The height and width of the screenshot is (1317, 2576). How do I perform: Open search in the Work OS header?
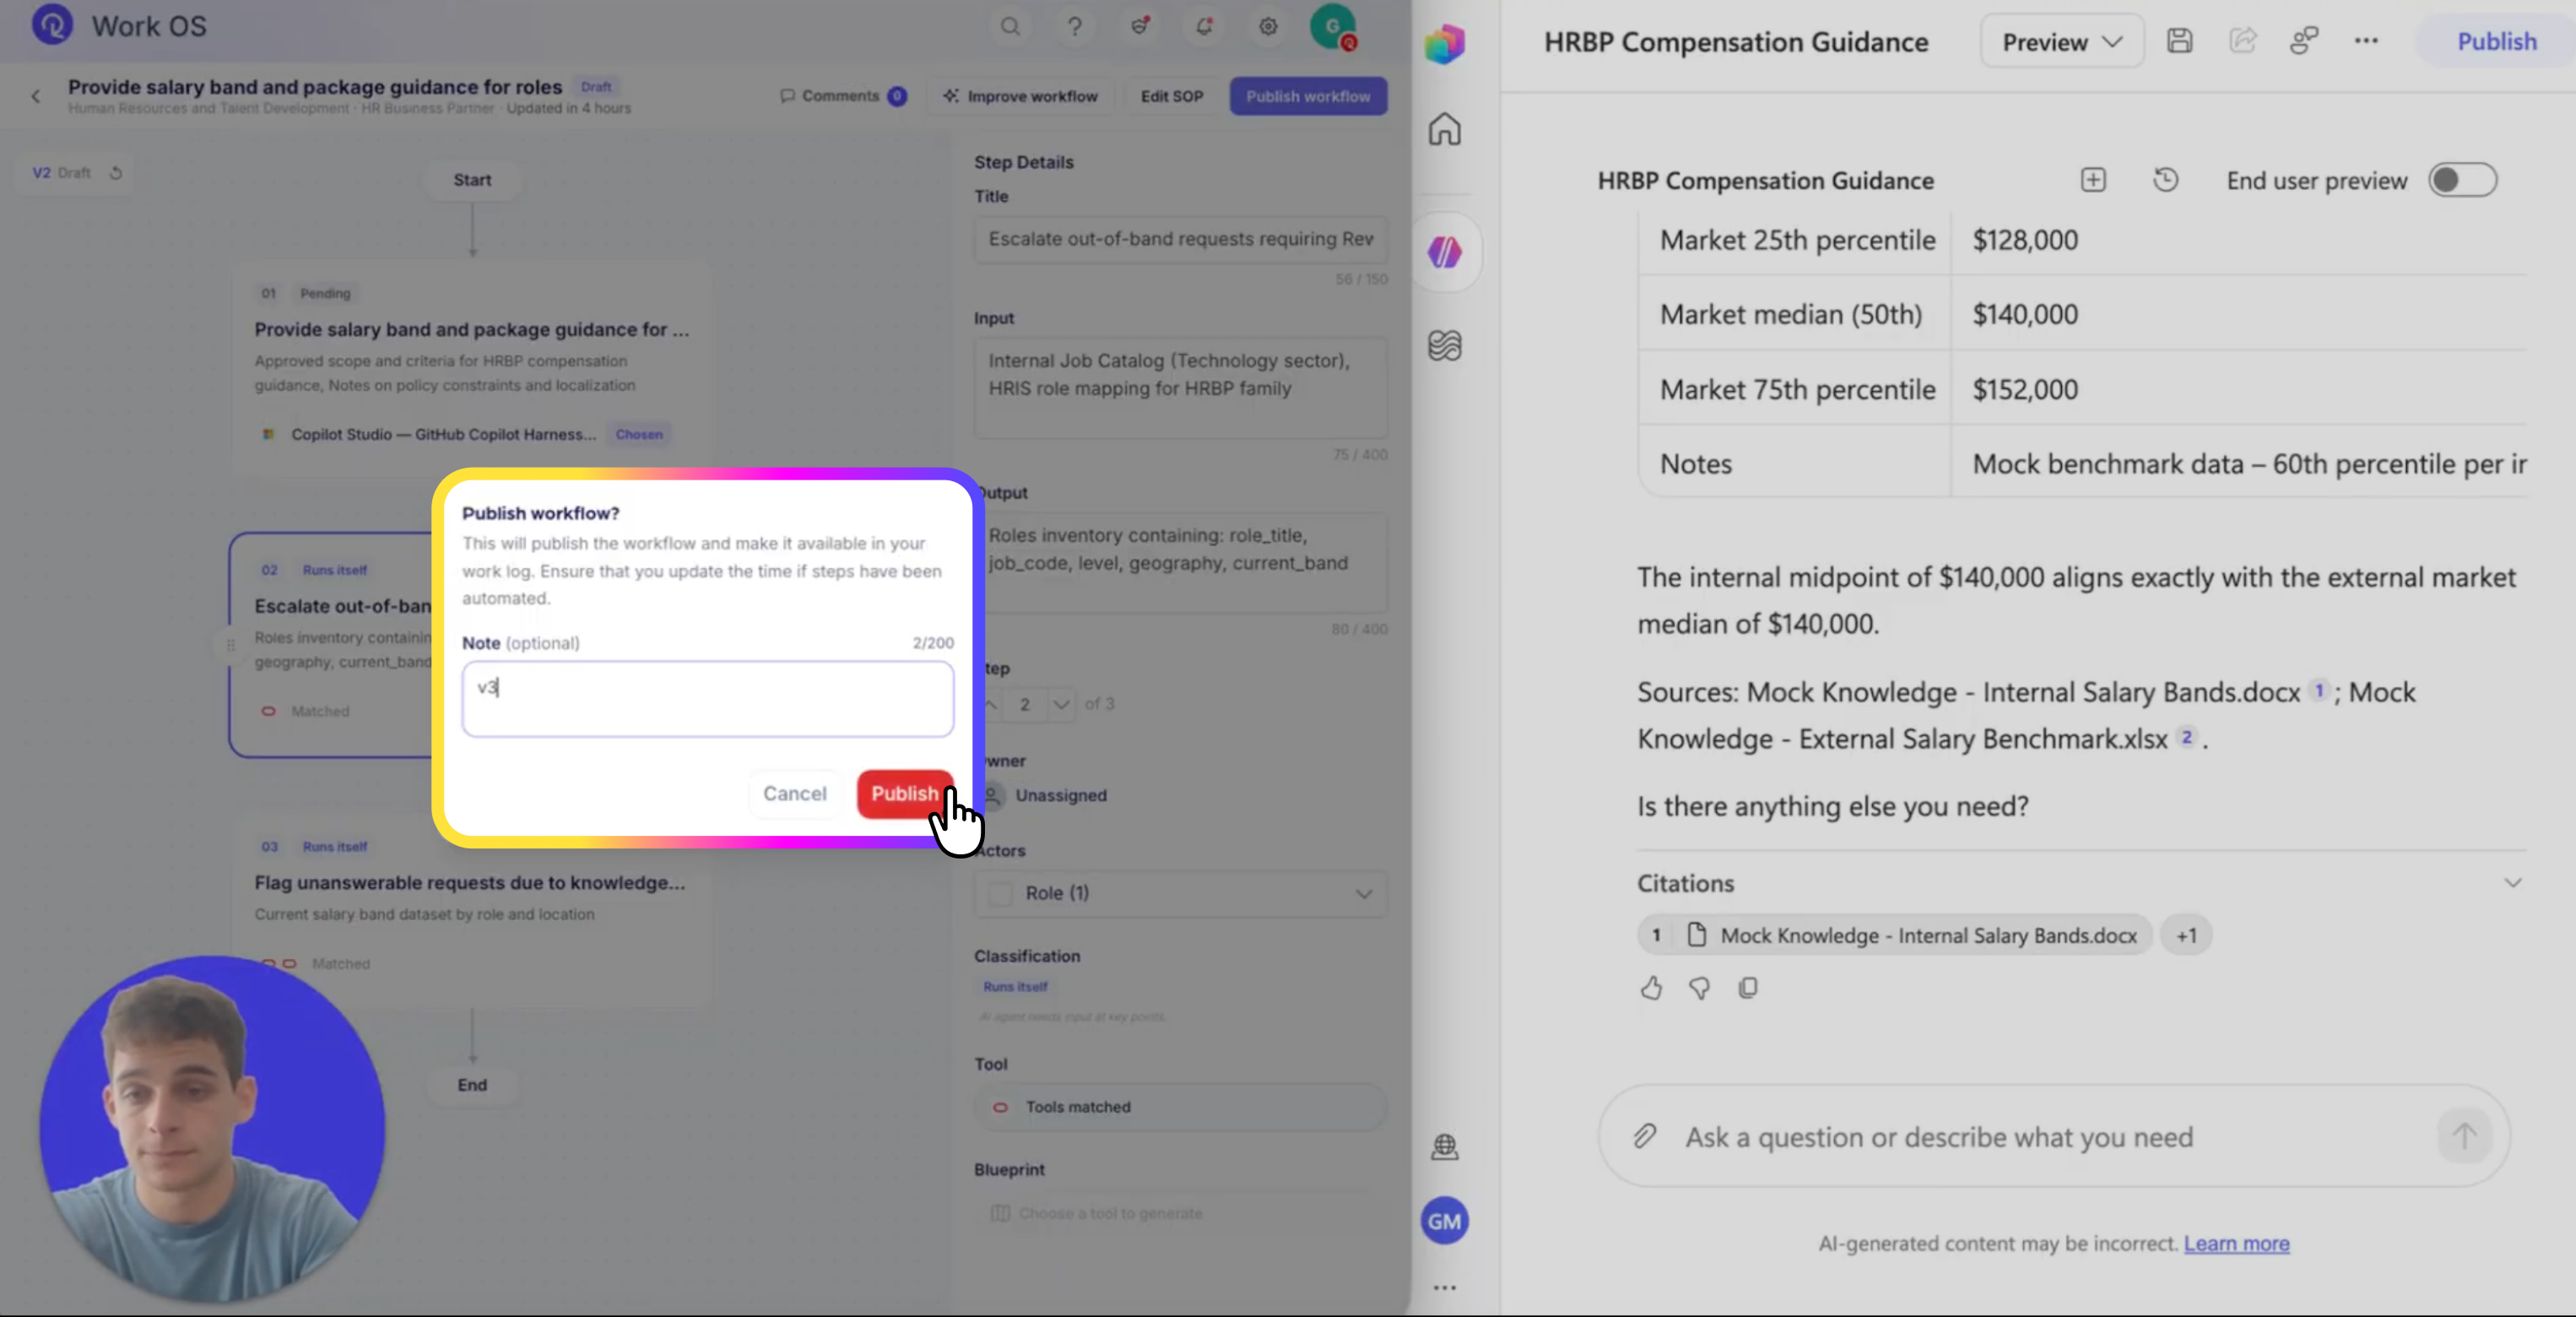pyautogui.click(x=1010, y=26)
